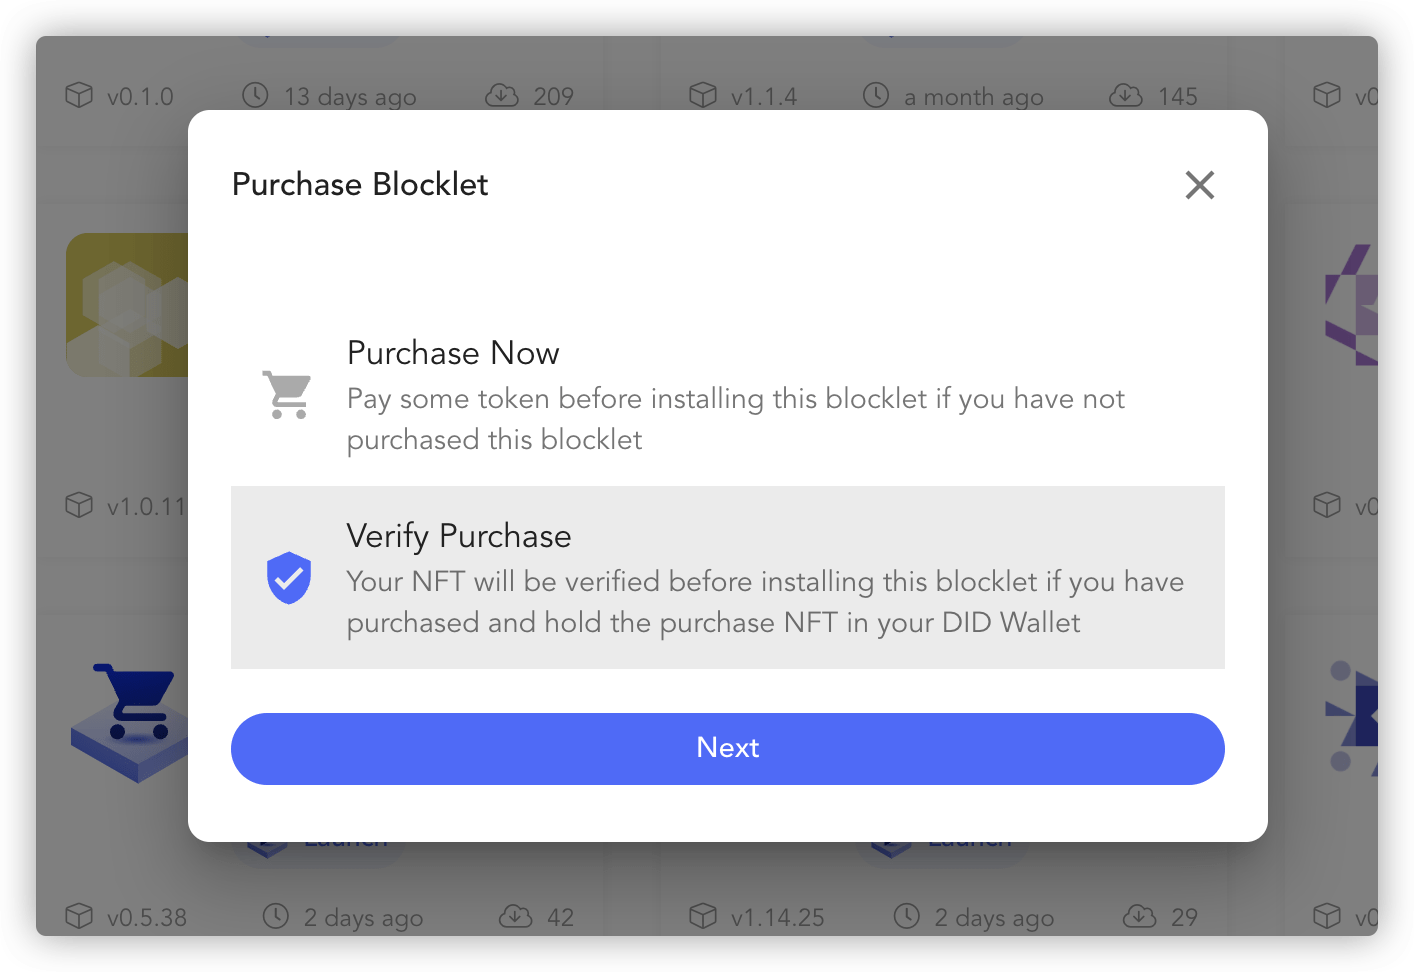1414x972 pixels.
Task: Click the yellow hexagon blocklet thumbnail
Action: [127, 305]
